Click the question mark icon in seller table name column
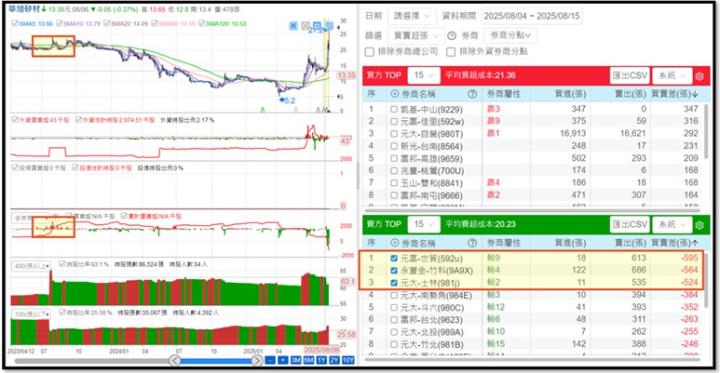The image size is (720, 373). pyautogui.click(x=472, y=243)
